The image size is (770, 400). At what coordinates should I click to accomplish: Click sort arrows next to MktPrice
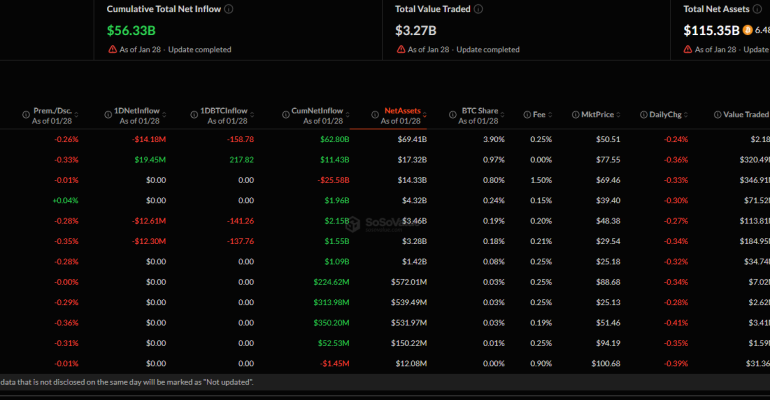pyautogui.click(x=618, y=115)
